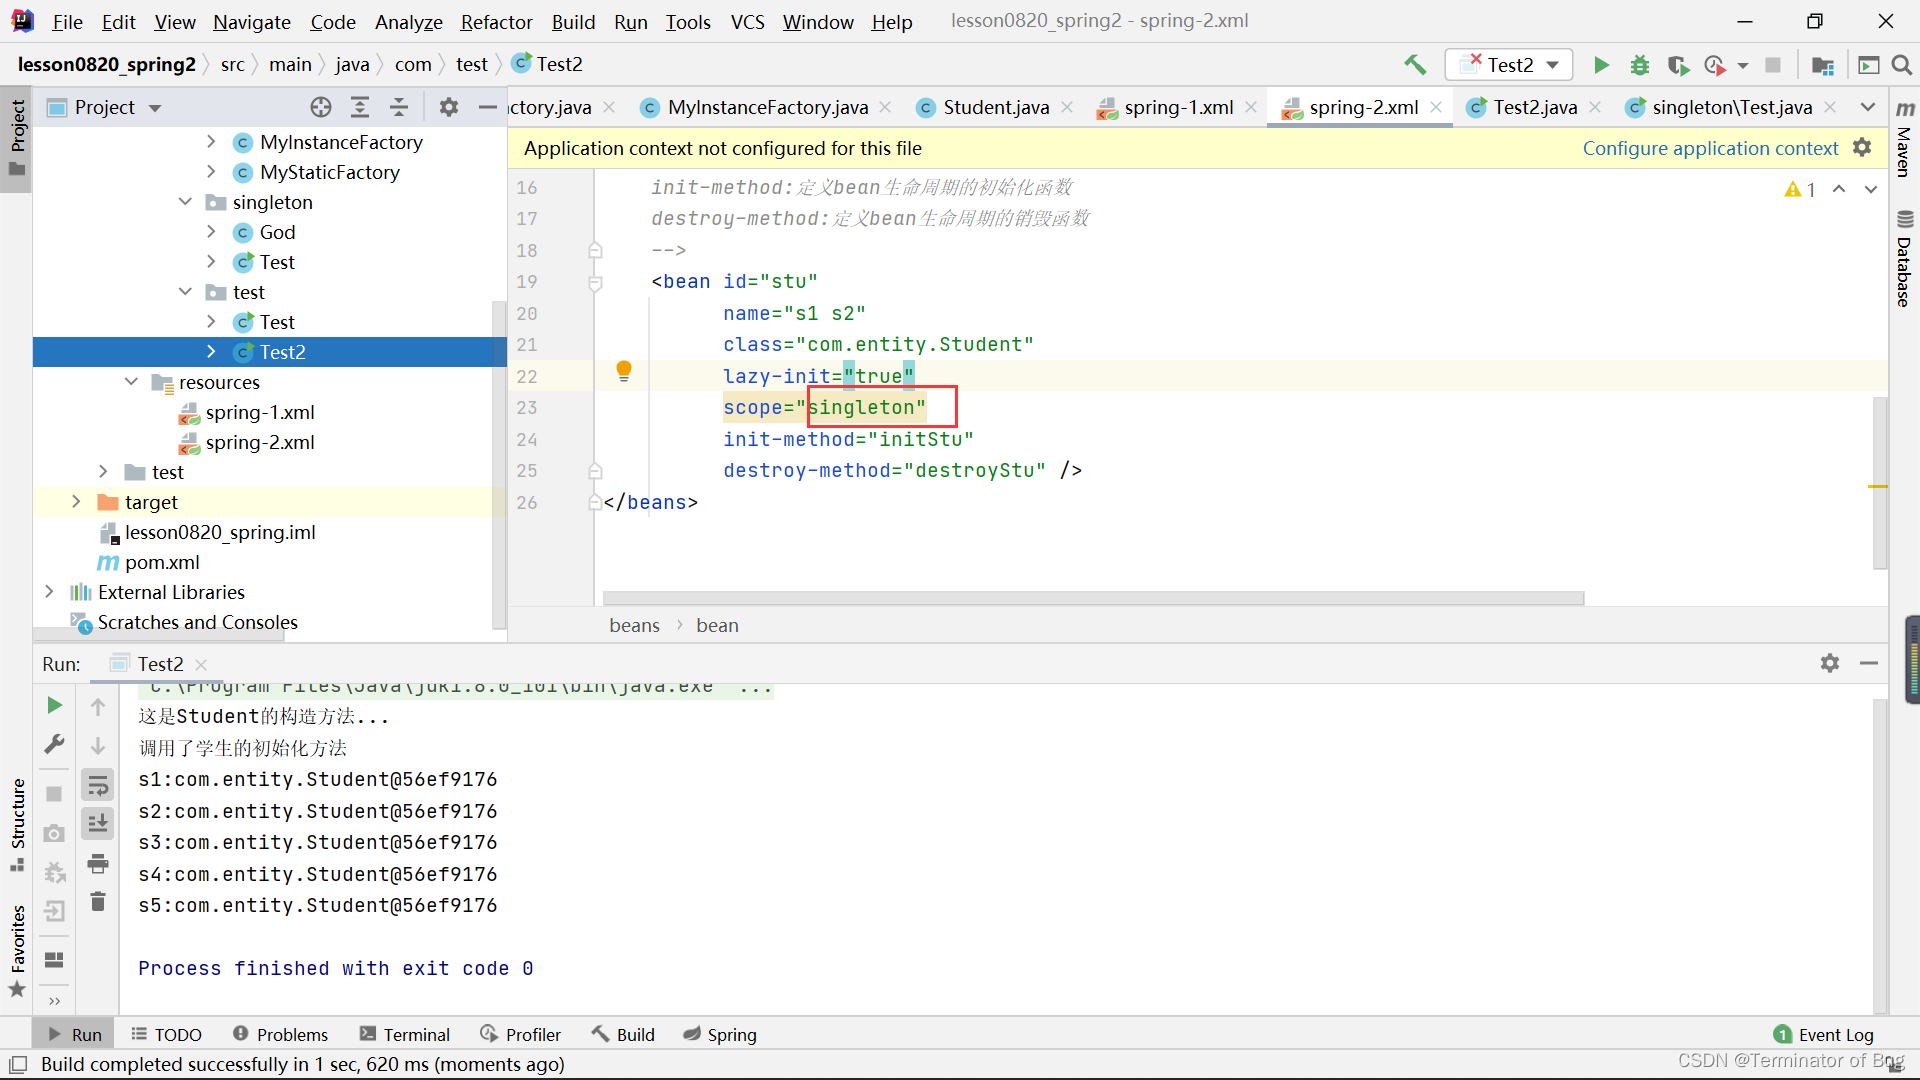The width and height of the screenshot is (1920, 1080).
Task: Toggle soft-wrap in the Run console
Action: [x=98, y=786]
